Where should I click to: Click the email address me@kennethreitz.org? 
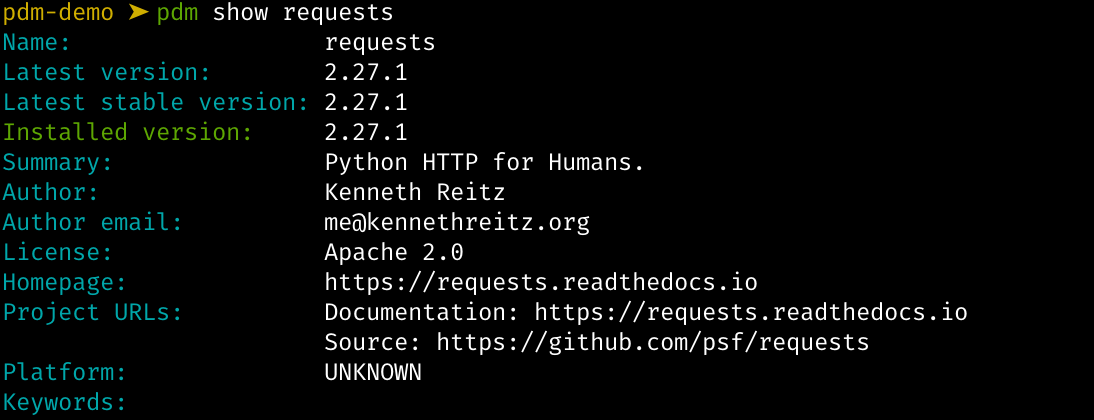point(457,222)
